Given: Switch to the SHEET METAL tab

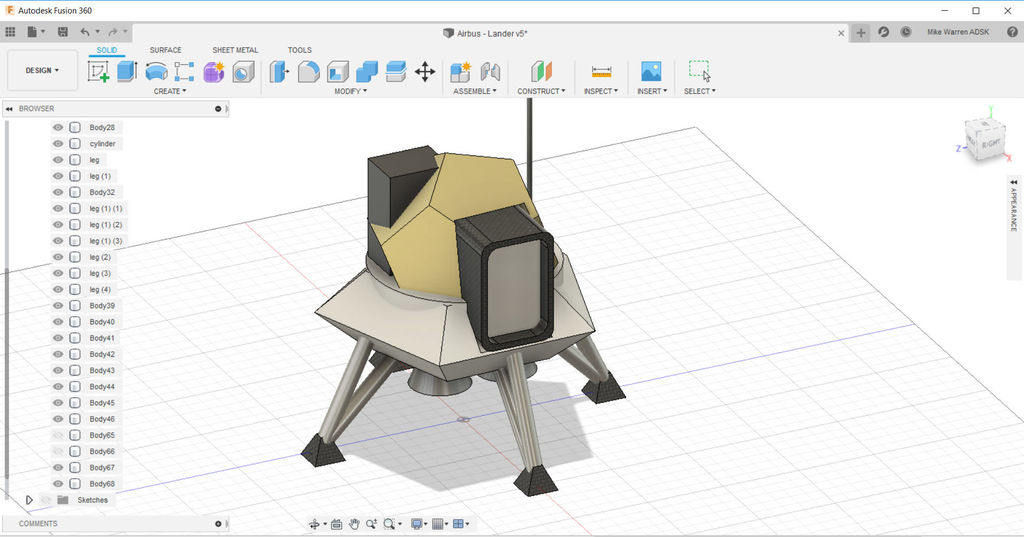Looking at the screenshot, I should [235, 50].
